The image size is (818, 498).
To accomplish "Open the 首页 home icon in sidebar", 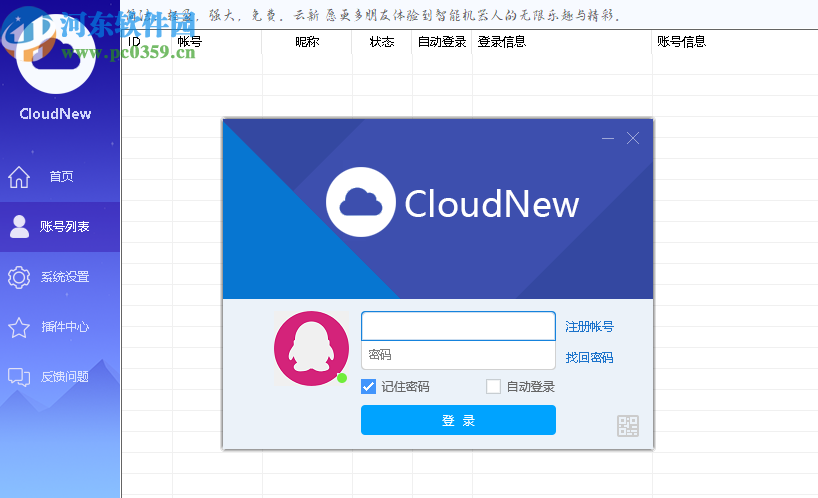I will [x=19, y=177].
